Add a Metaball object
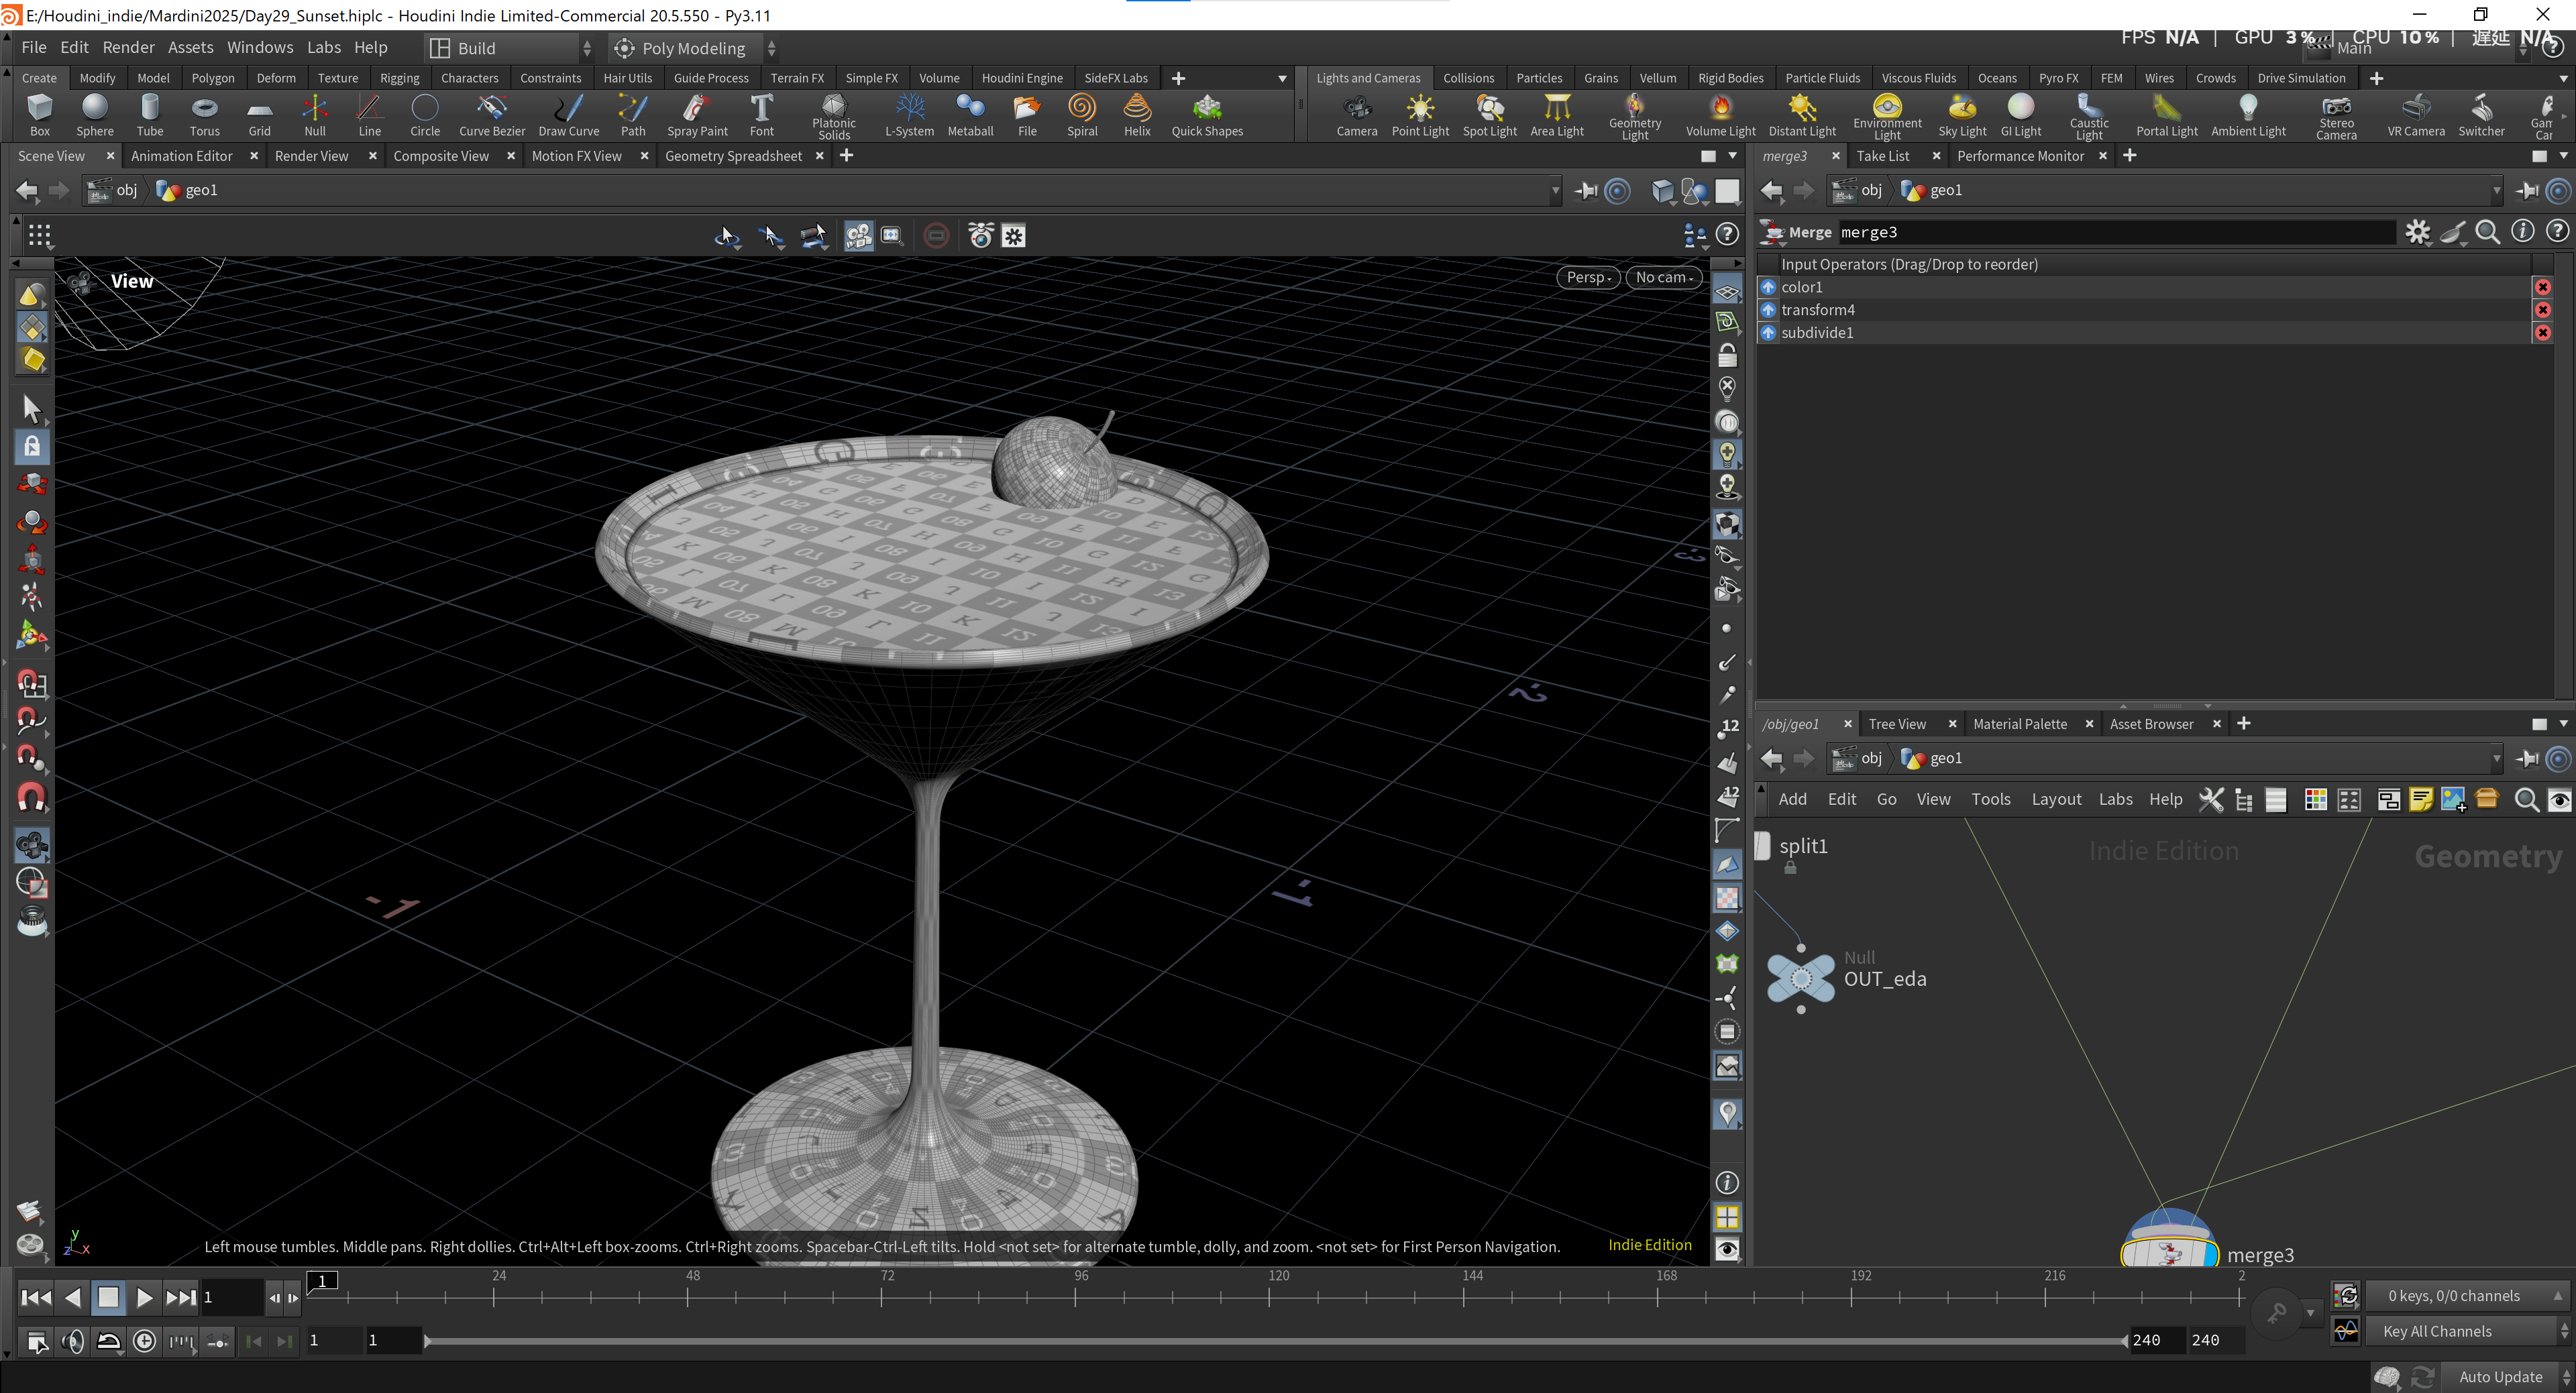 coord(970,114)
